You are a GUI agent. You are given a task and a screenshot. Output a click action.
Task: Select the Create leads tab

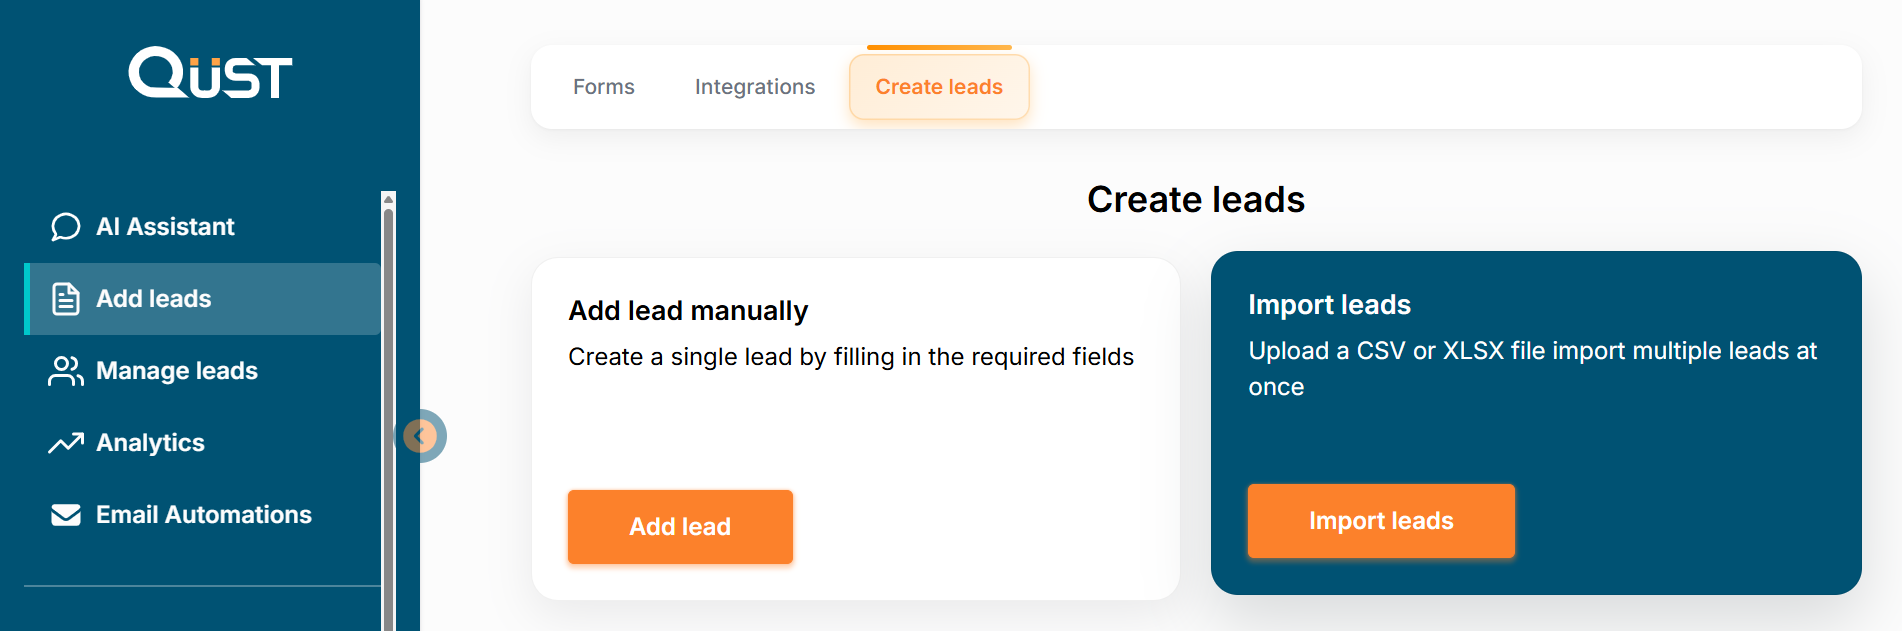pyautogui.click(x=939, y=87)
